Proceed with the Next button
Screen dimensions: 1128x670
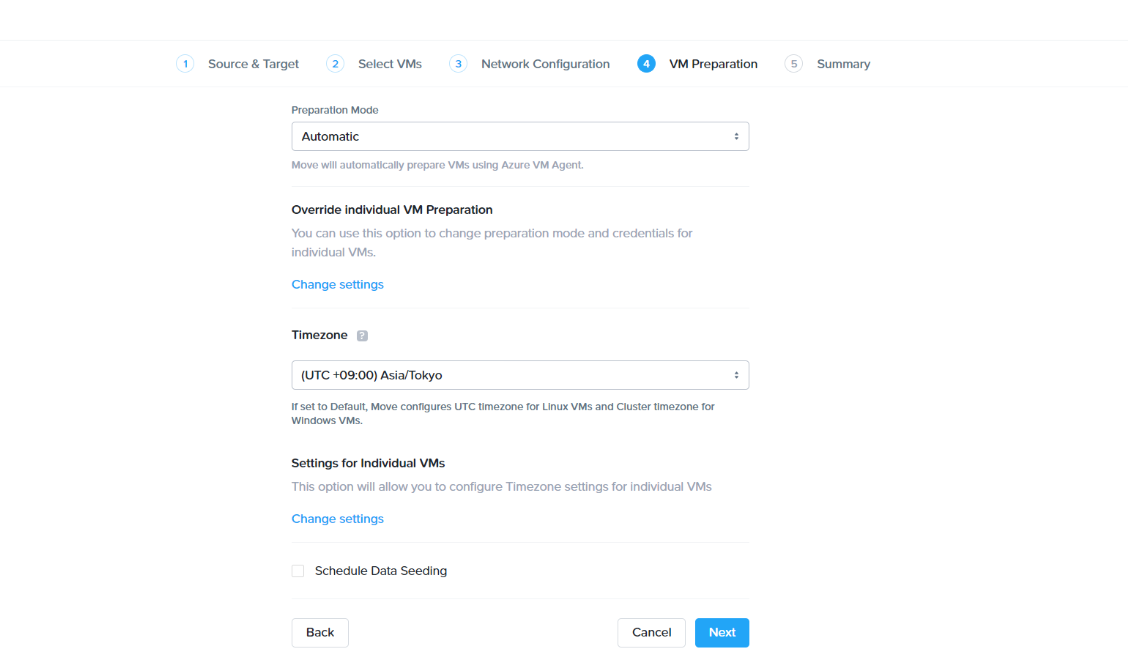tap(722, 633)
